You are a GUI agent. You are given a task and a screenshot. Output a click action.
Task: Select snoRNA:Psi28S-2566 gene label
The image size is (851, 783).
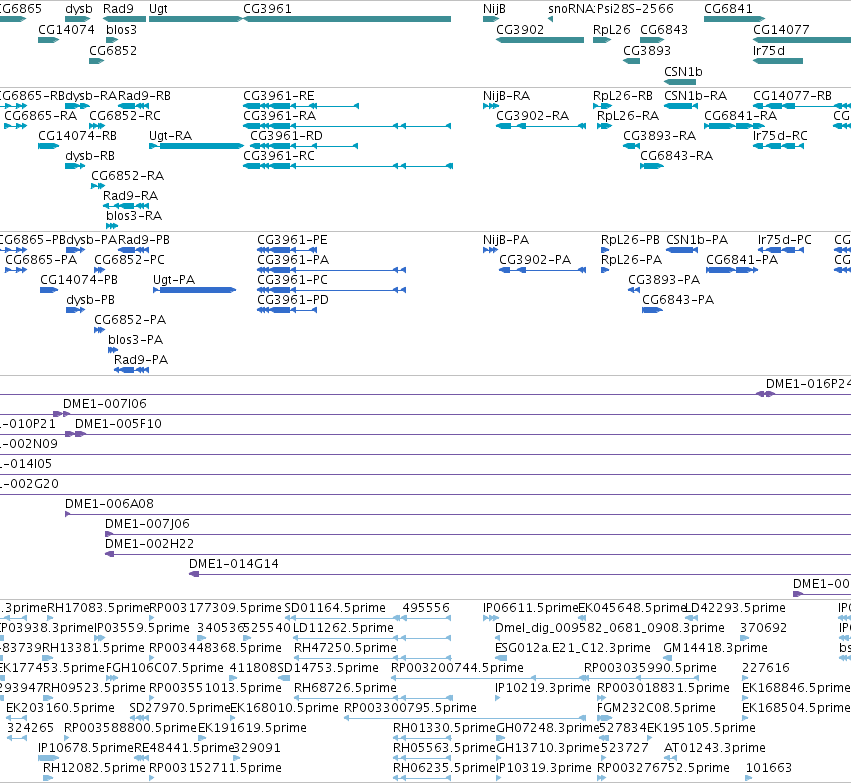click(611, 9)
